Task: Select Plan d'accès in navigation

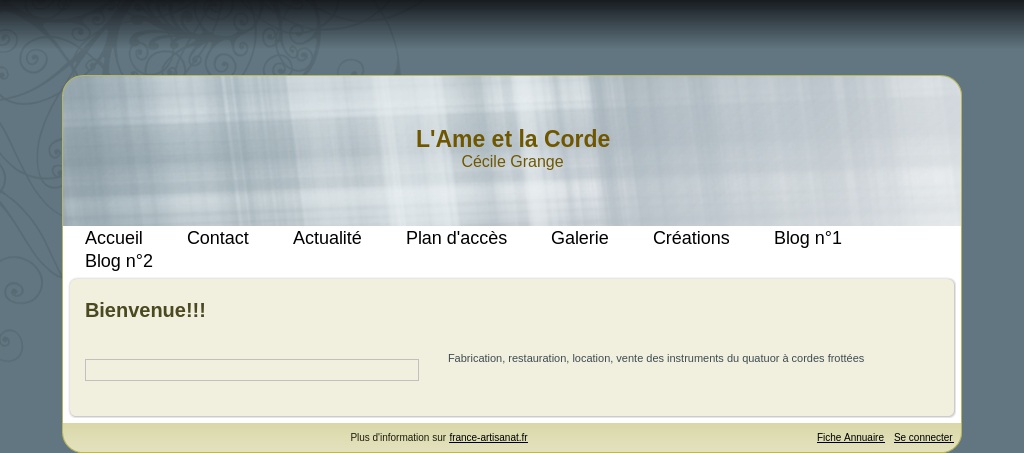Action: pyautogui.click(x=456, y=238)
